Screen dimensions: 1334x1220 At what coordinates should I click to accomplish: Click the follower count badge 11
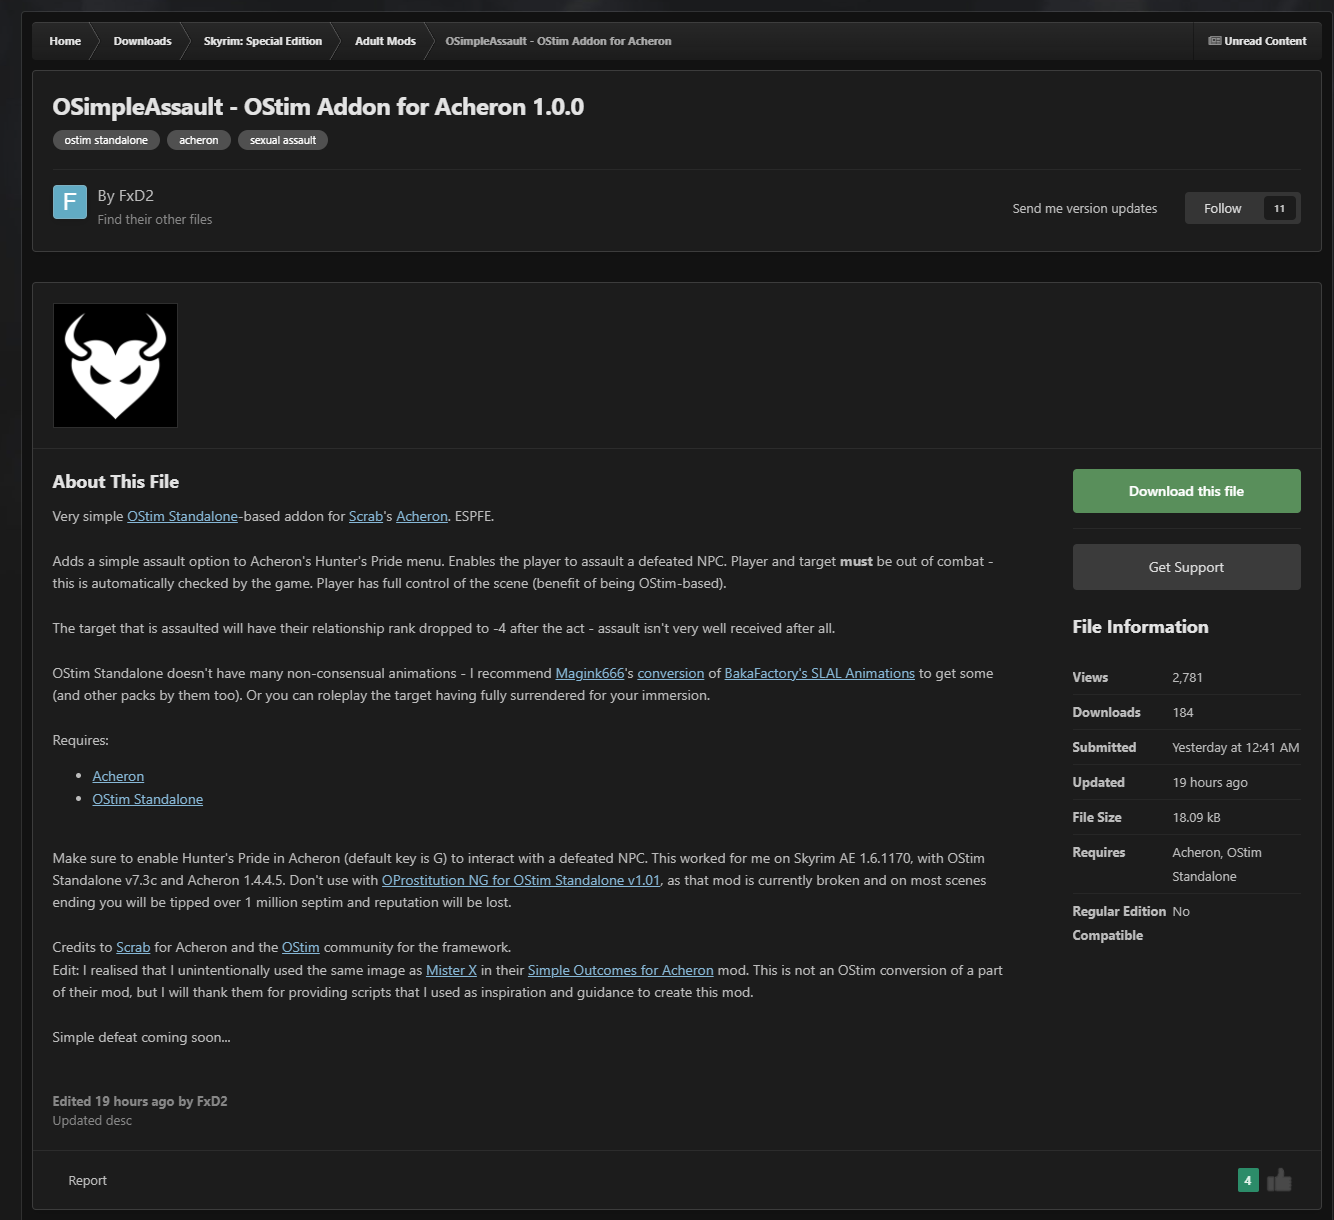(x=1279, y=208)
